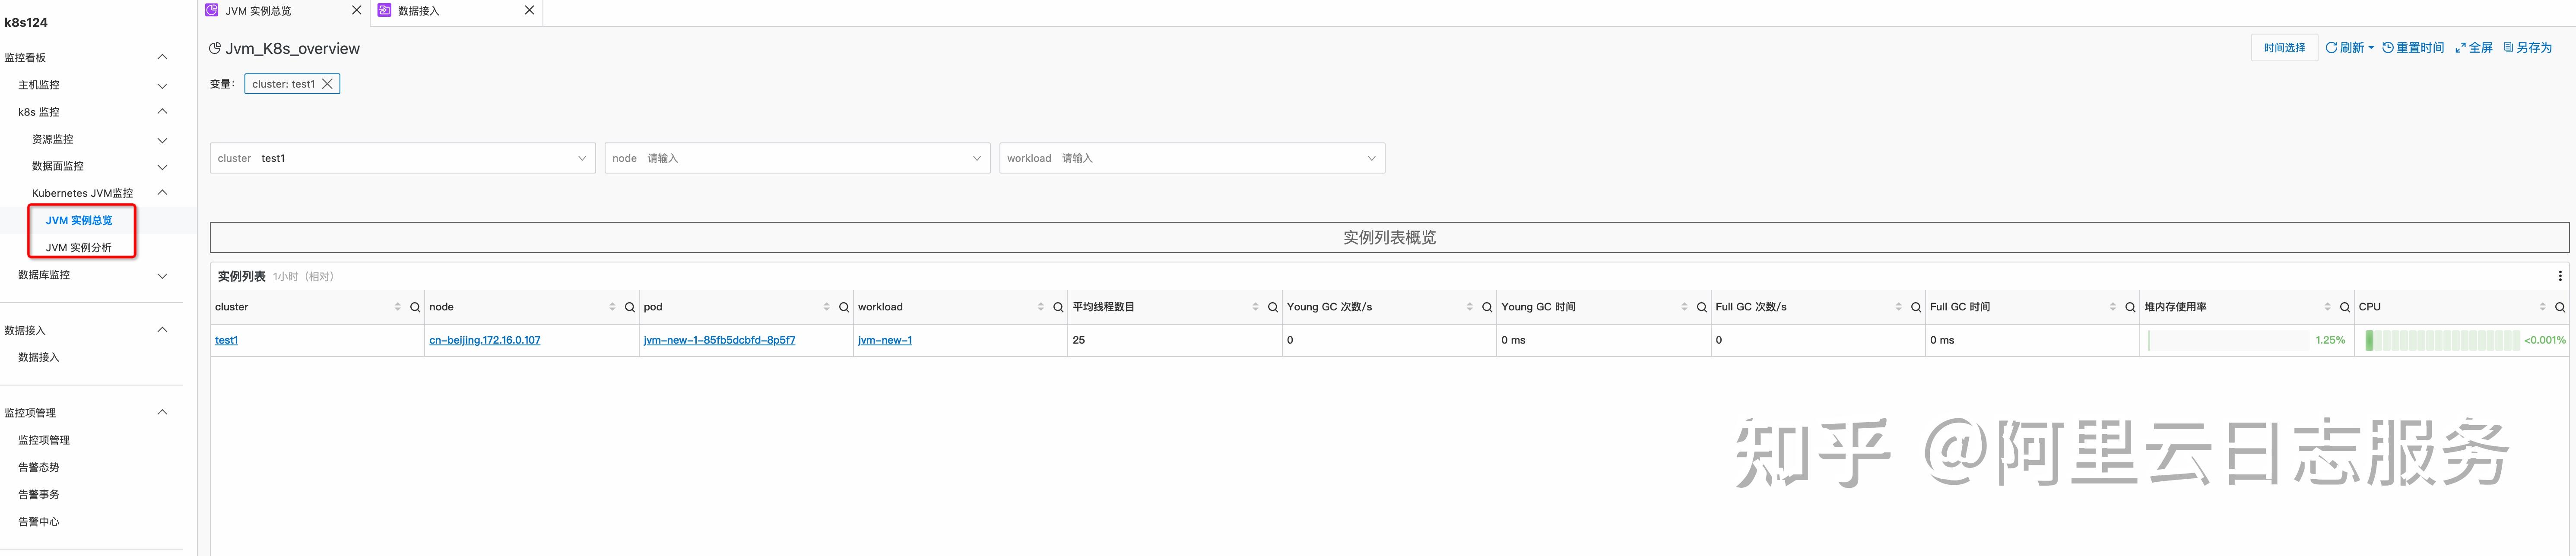This screenshot has height=556, width=2576.
Task: Select JVM 实例分析 in the sidebar
Action: point(80,247)
